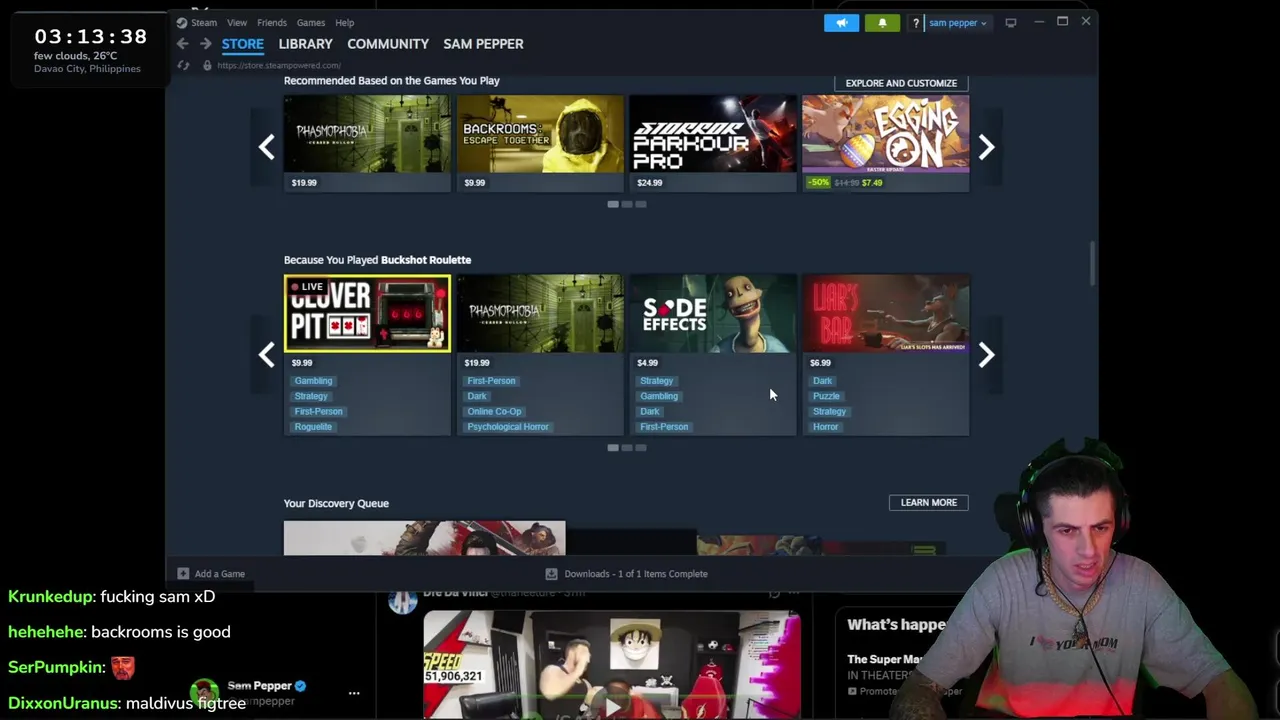The height and width of the screenshot is (720, 1280).
Task: Switch to the LIBRARY tab
Action: [306, 44]
